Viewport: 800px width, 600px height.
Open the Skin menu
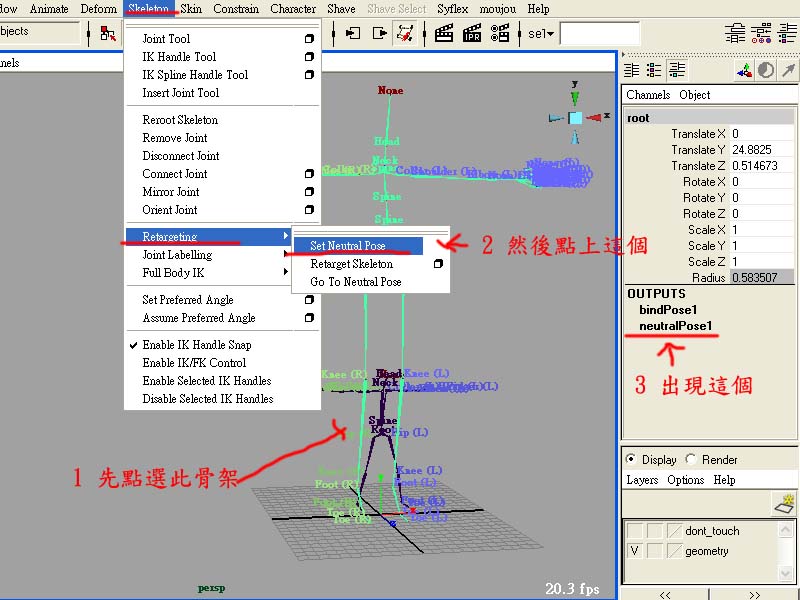point(191,9)
